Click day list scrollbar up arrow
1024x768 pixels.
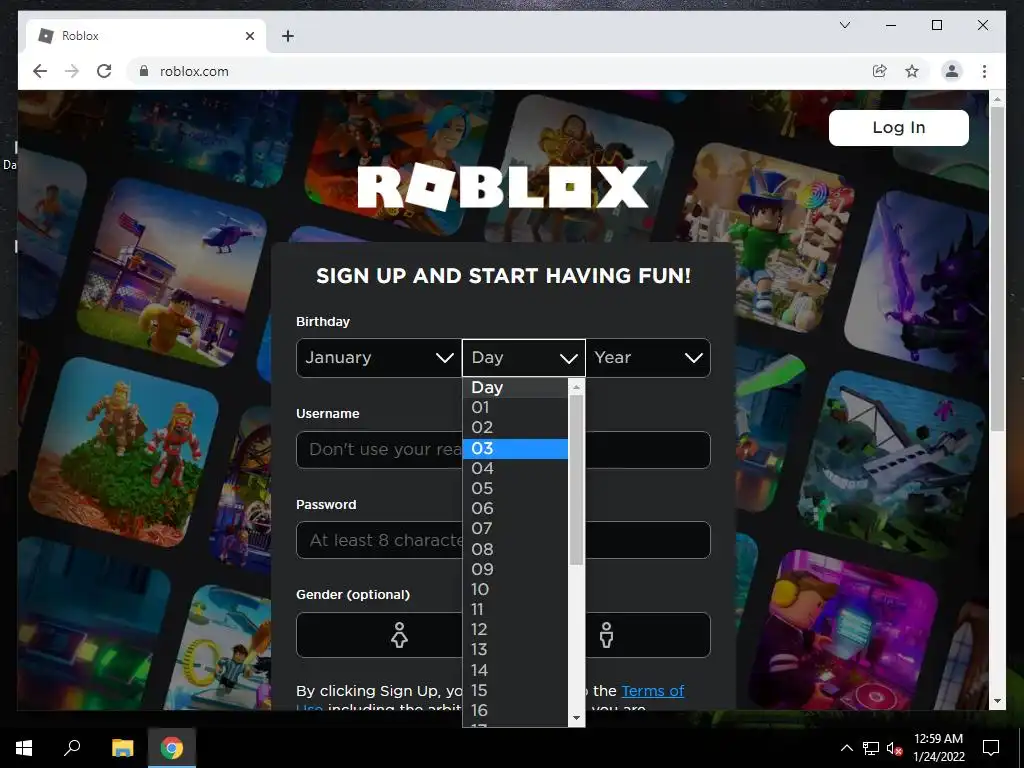point(576,387)
